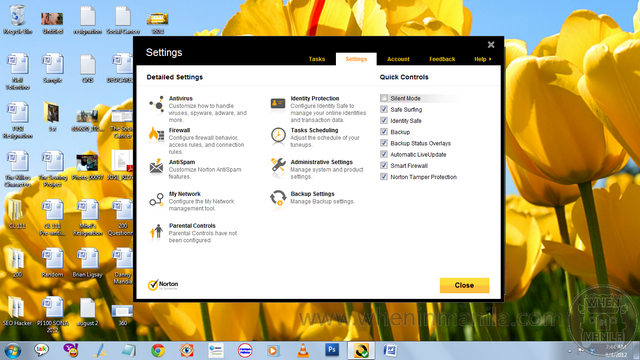Open the Parental Controls link
The image size is (640, 360).
coord(192,226)
